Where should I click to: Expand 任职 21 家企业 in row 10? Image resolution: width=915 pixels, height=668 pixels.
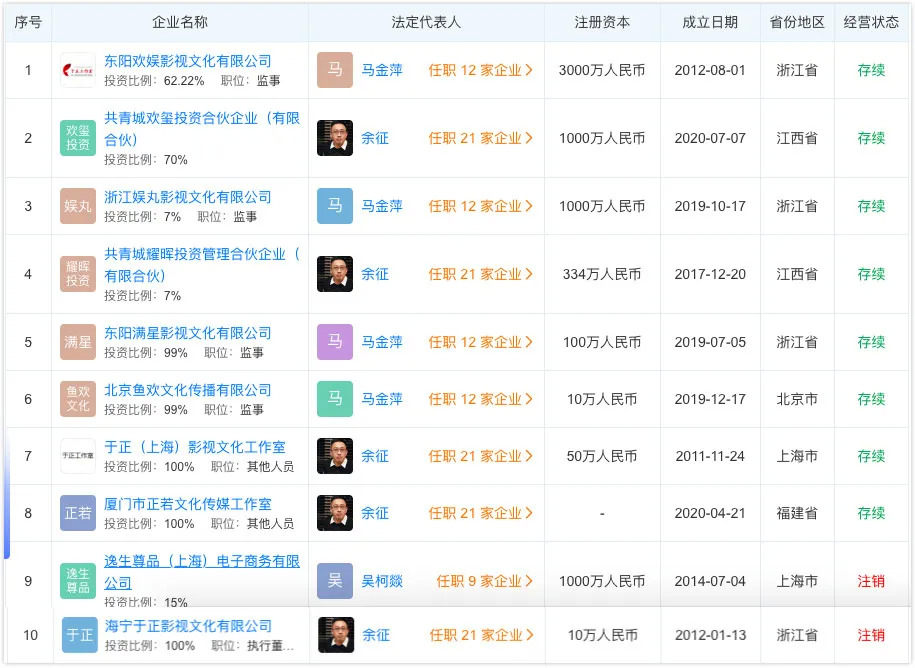tap(480, 635)
